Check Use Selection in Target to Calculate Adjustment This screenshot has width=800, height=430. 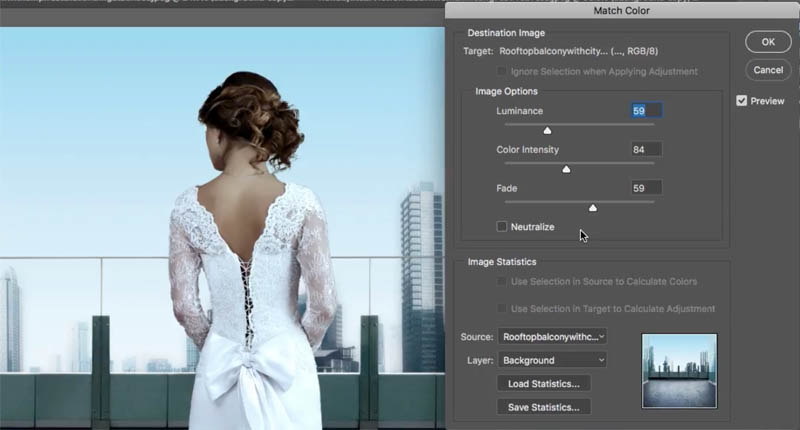(x=502, y=308)
